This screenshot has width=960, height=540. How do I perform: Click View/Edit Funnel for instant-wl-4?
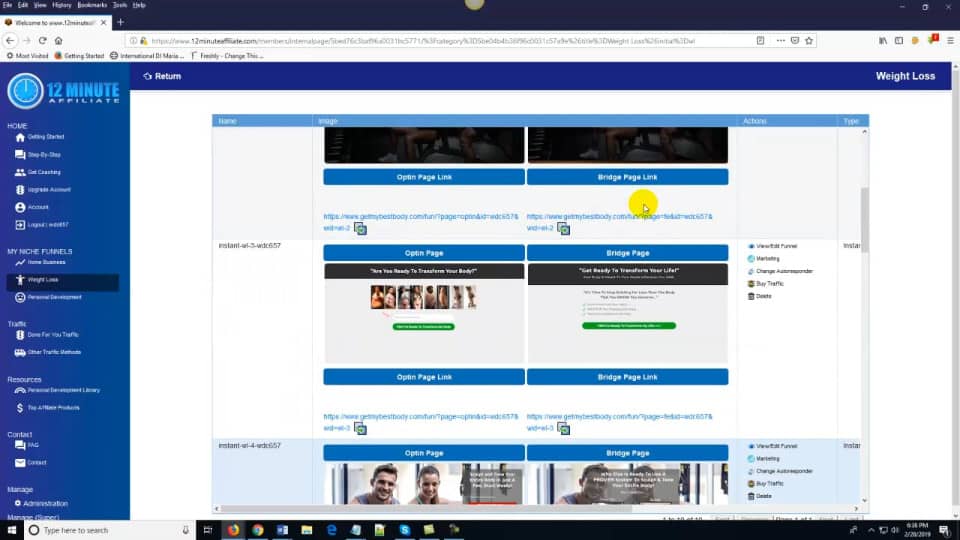pos(772,446)
